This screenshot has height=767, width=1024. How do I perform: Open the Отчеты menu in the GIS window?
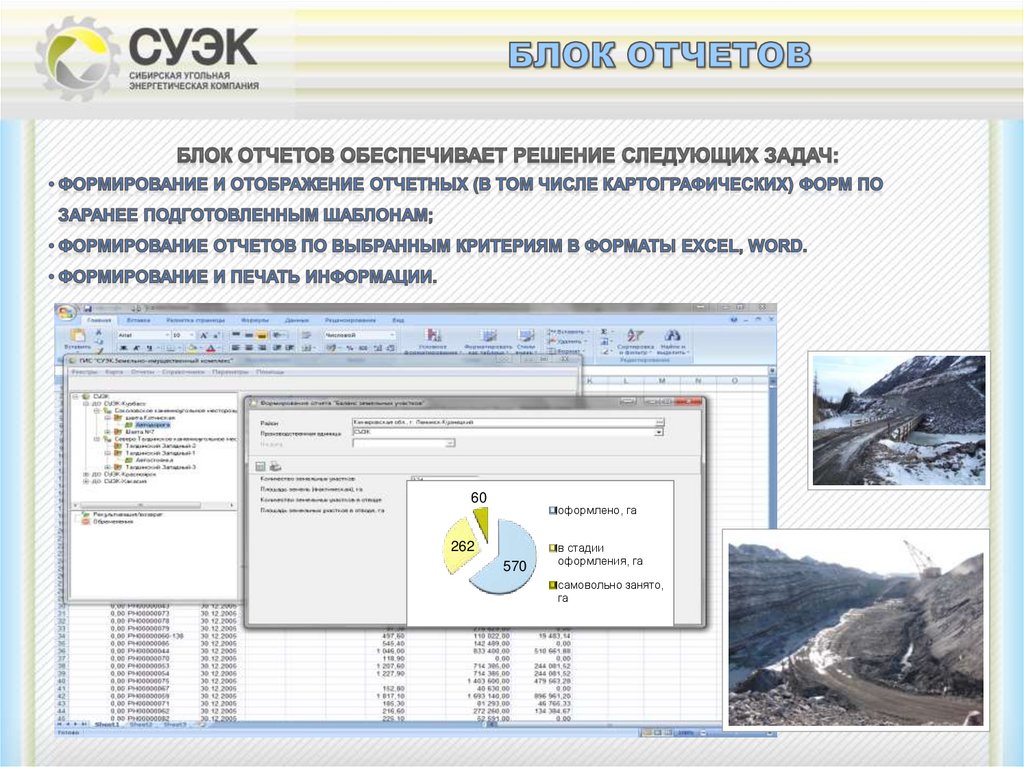point(144,372)
